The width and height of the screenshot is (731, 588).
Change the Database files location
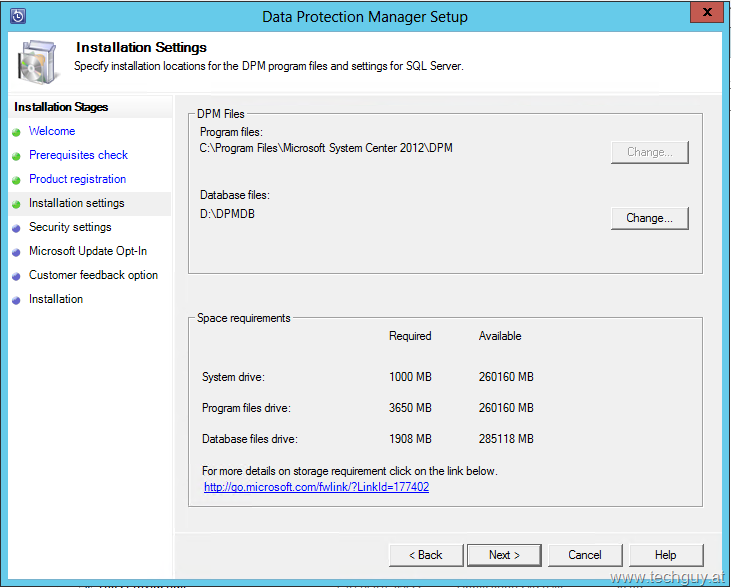click(649, 218)
